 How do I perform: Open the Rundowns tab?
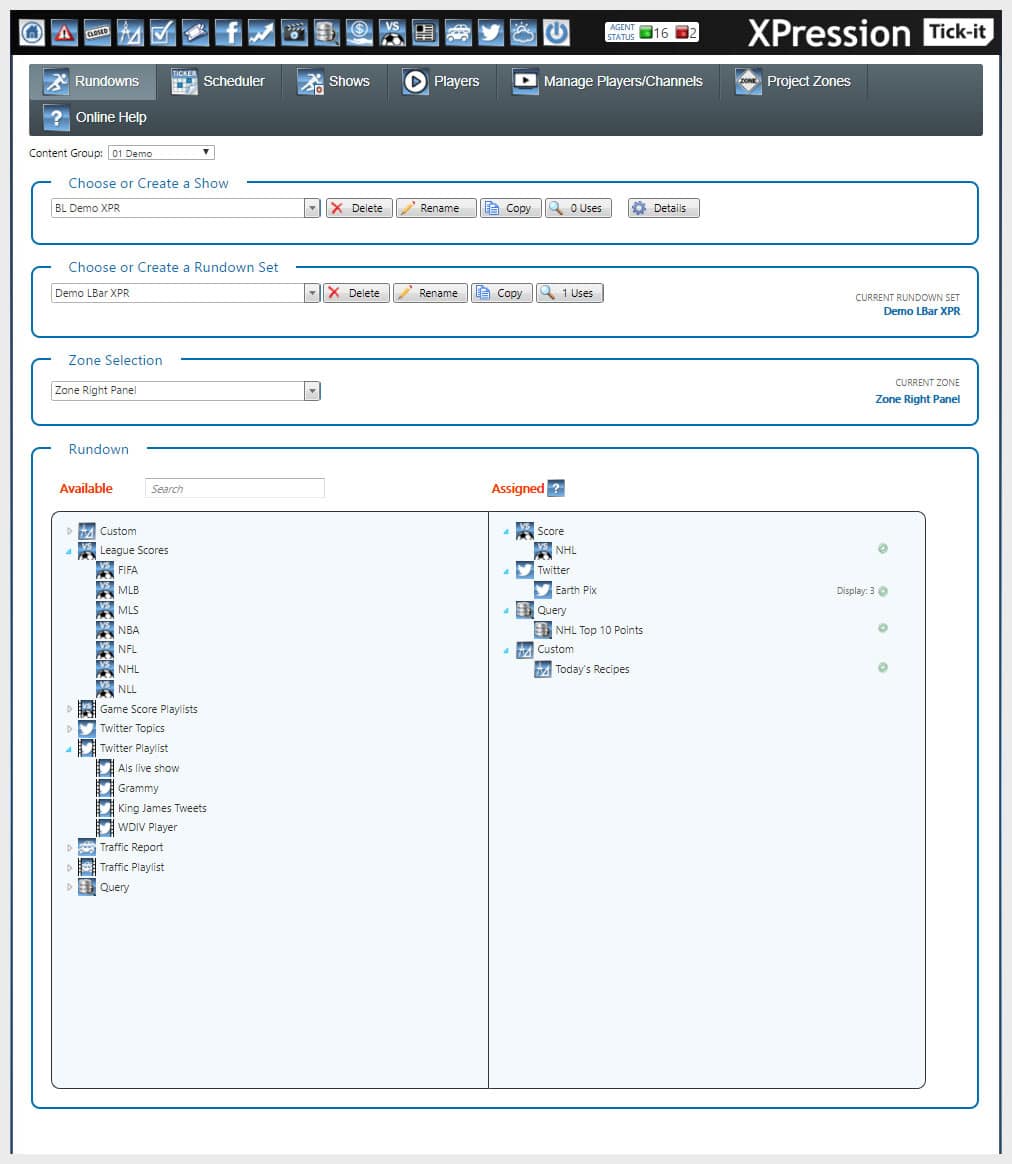(93, 82)
